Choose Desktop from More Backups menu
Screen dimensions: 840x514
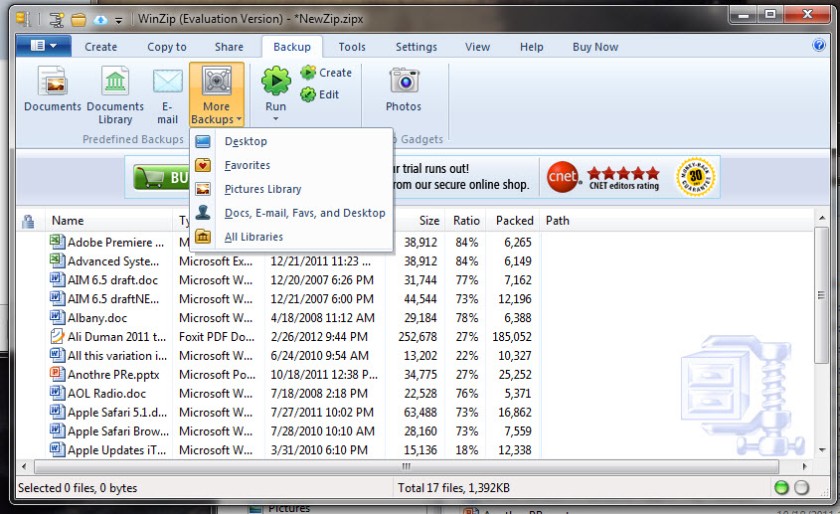pyautogui.click(x=291, y=141)
